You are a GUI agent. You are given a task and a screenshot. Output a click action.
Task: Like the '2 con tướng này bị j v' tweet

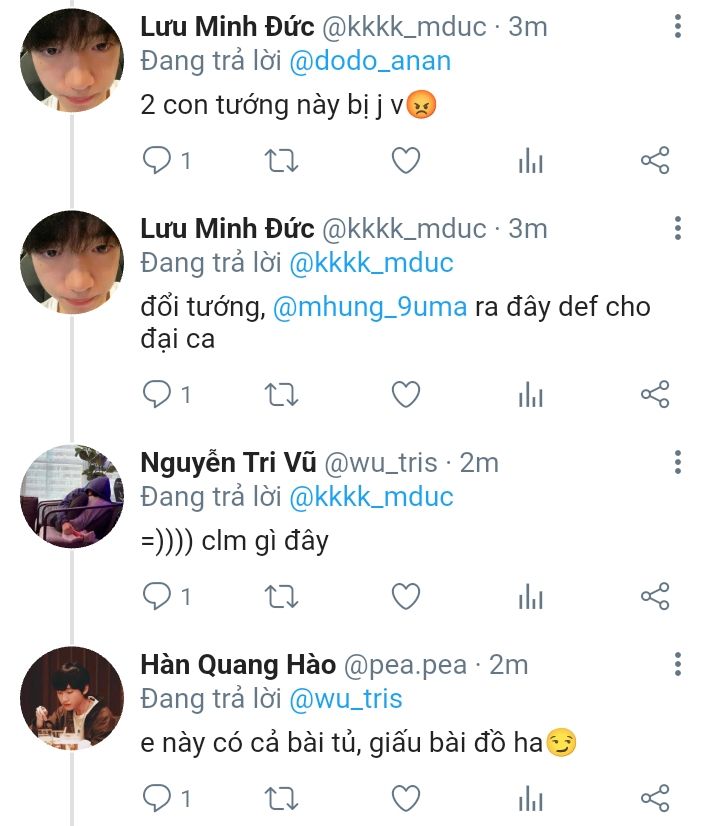(405, 160)
